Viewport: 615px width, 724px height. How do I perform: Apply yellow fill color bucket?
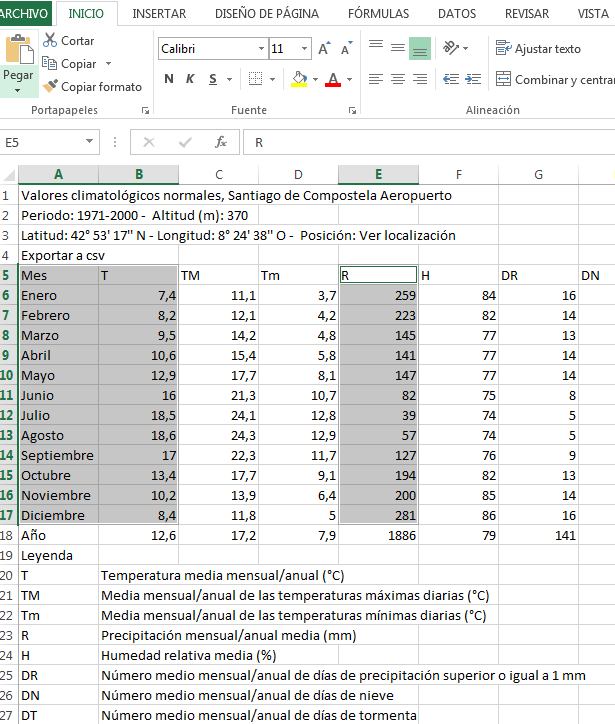(x=299, y=79)
